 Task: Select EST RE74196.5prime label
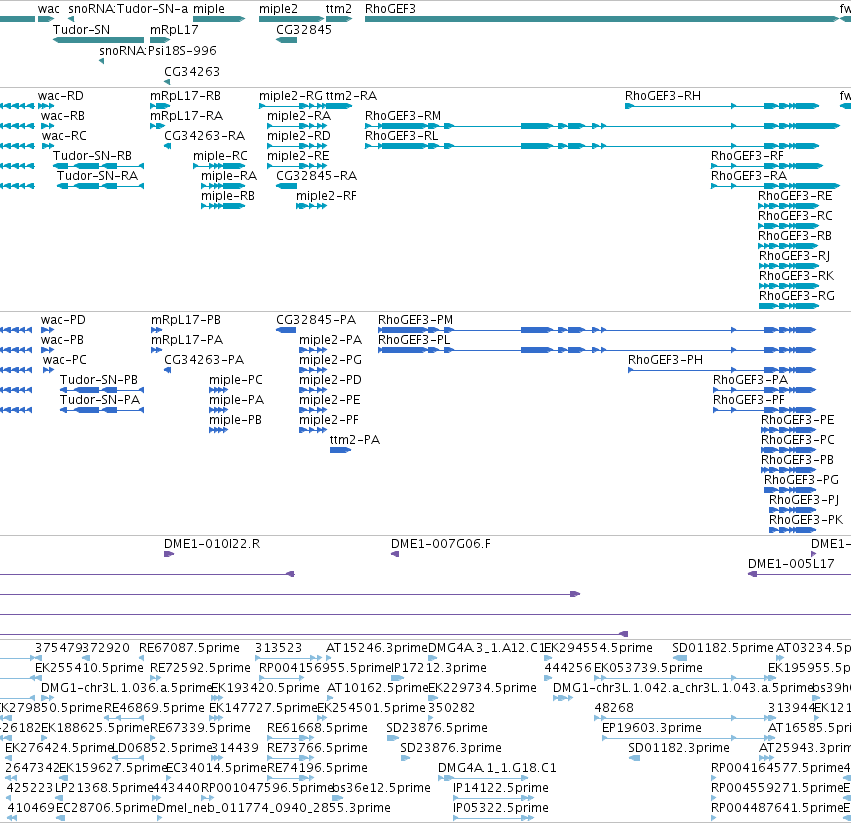[x=317, y=768]
